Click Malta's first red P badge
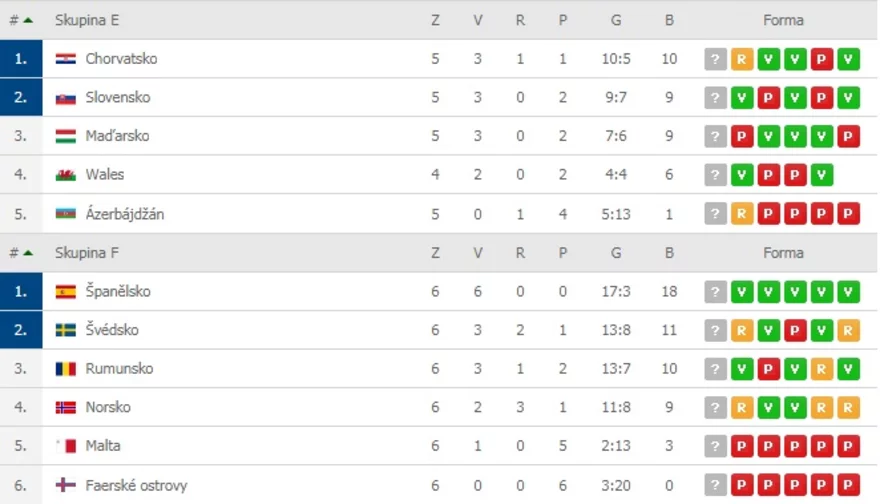The height and width of the screenshot is (504, 880). click(x=741, y=446)
